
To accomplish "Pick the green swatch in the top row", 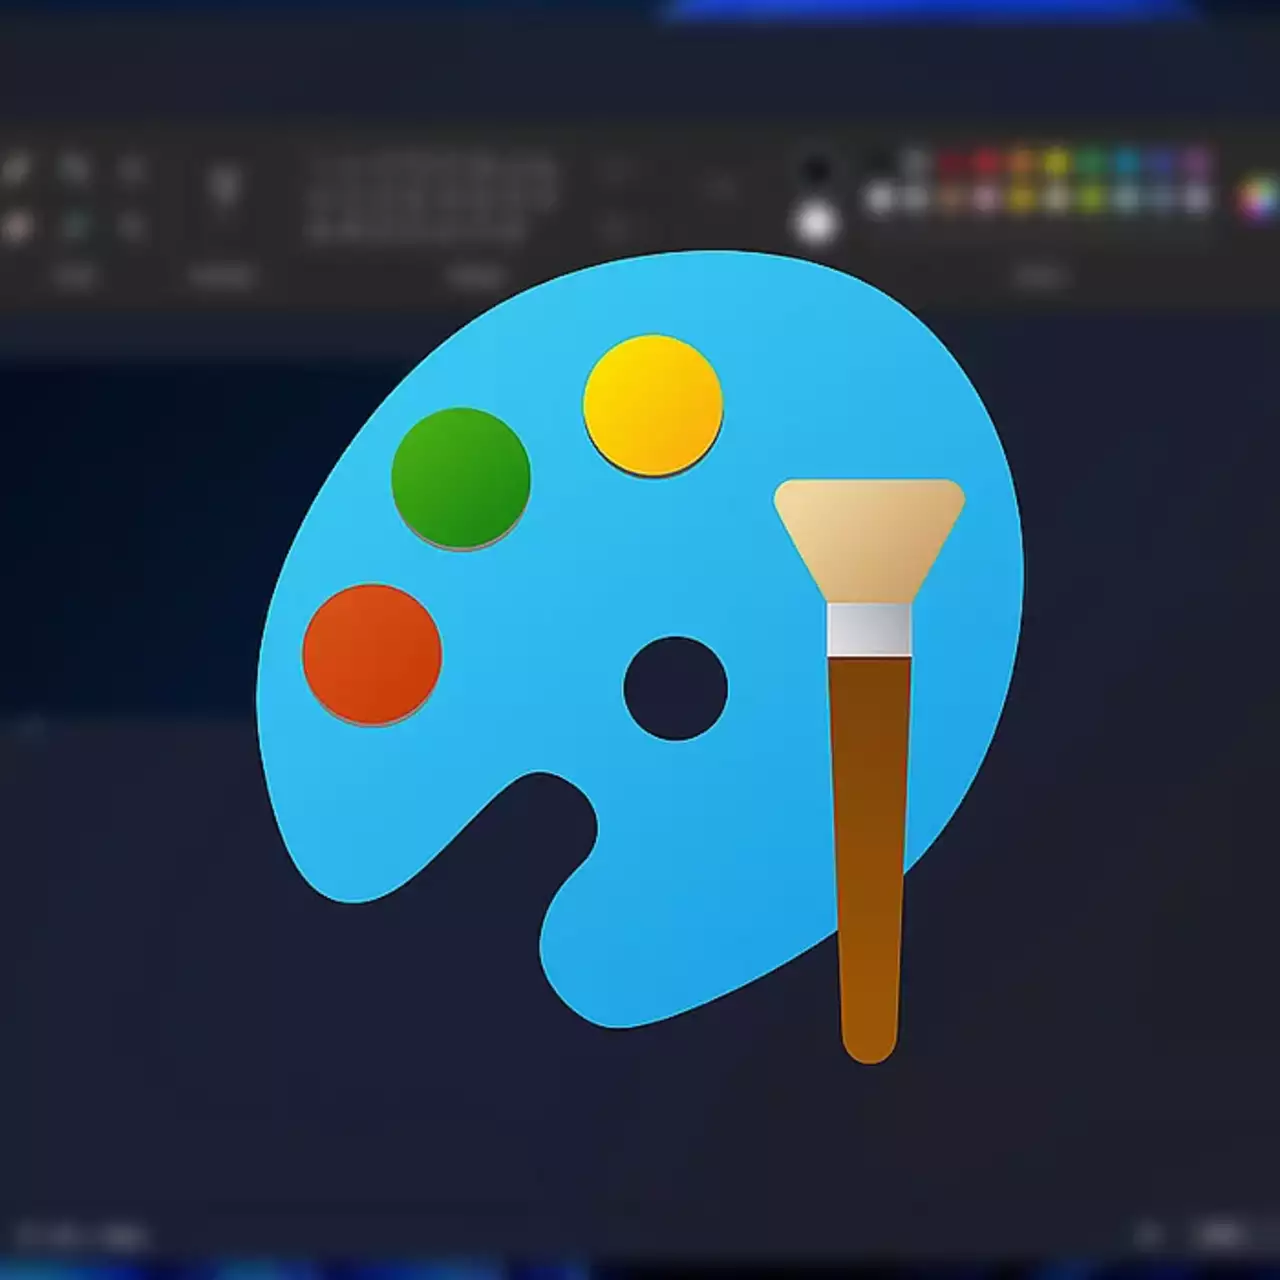I will point(1091,163).
